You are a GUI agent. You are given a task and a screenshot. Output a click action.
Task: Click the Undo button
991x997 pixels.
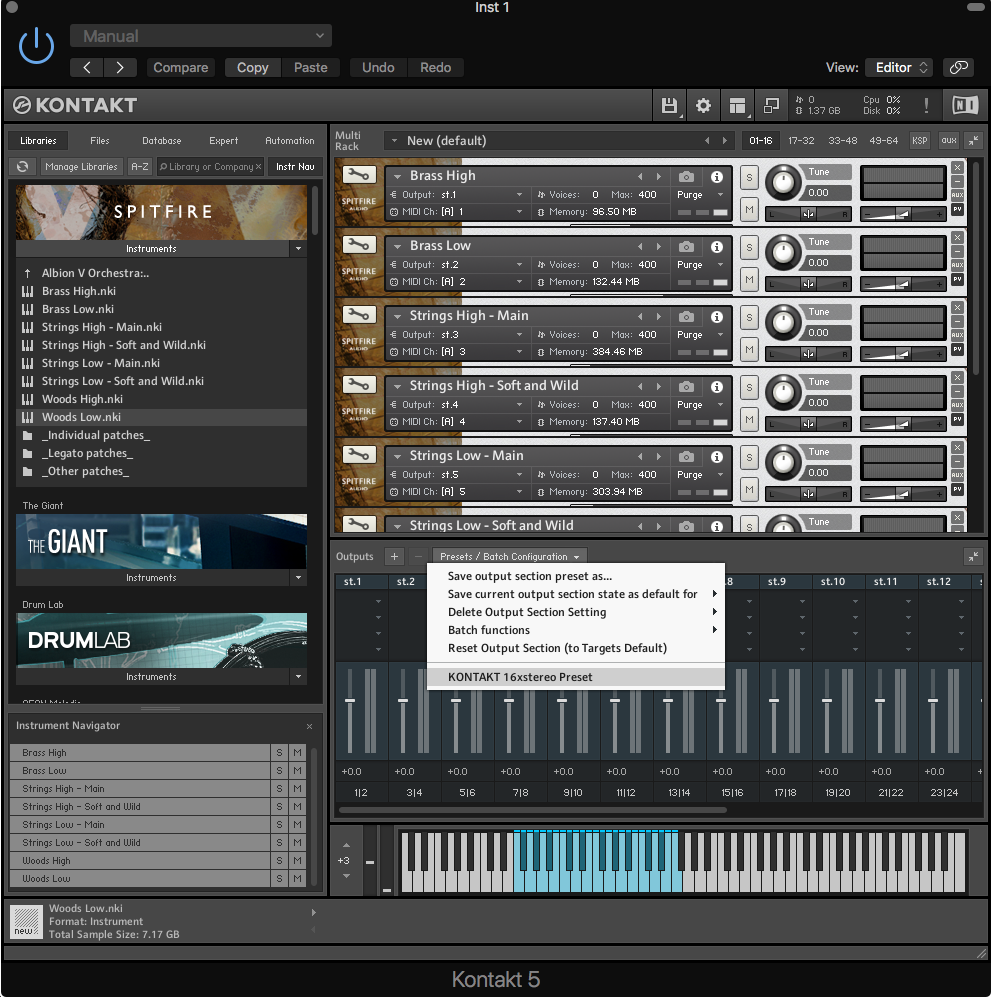tap(378, 67)
